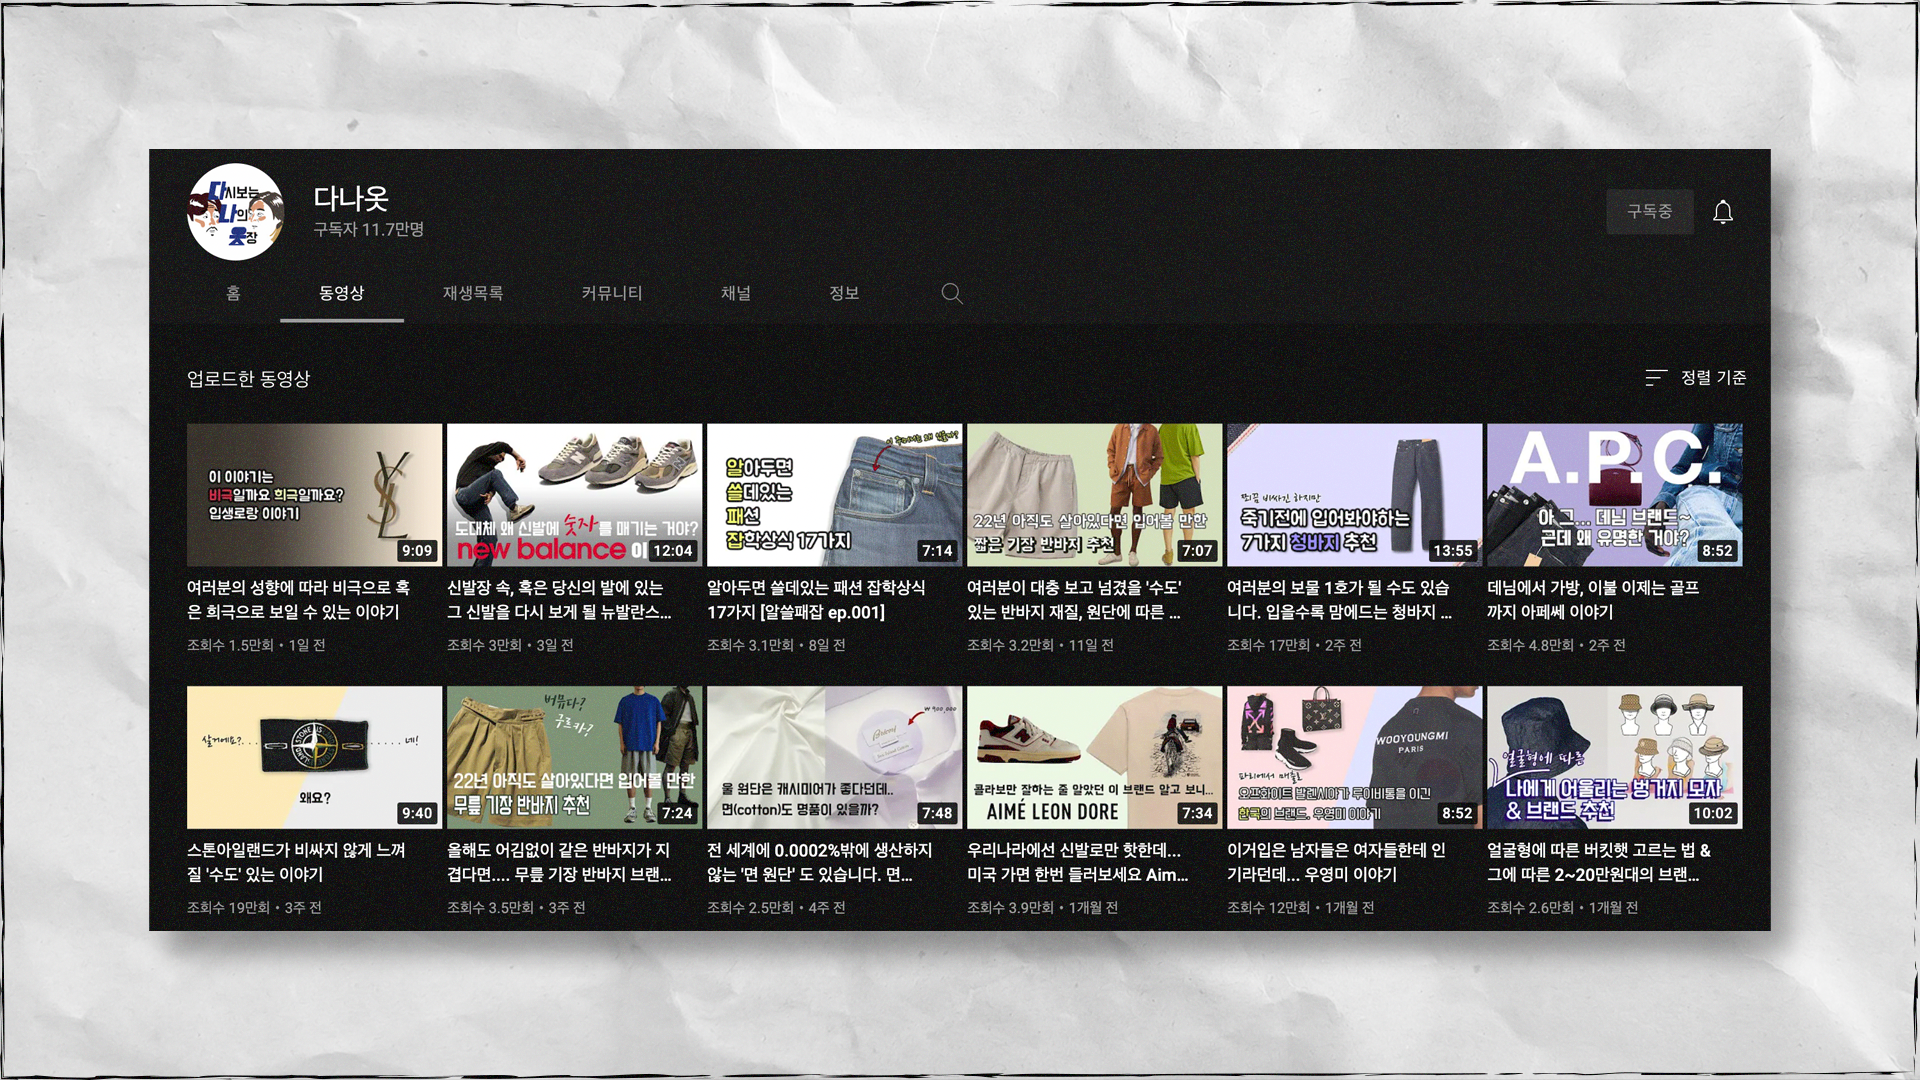The width and height of the screenshot is (1920, 1080).
Task: Click the 구독중 subscribed button
Action: [1650, 211]
